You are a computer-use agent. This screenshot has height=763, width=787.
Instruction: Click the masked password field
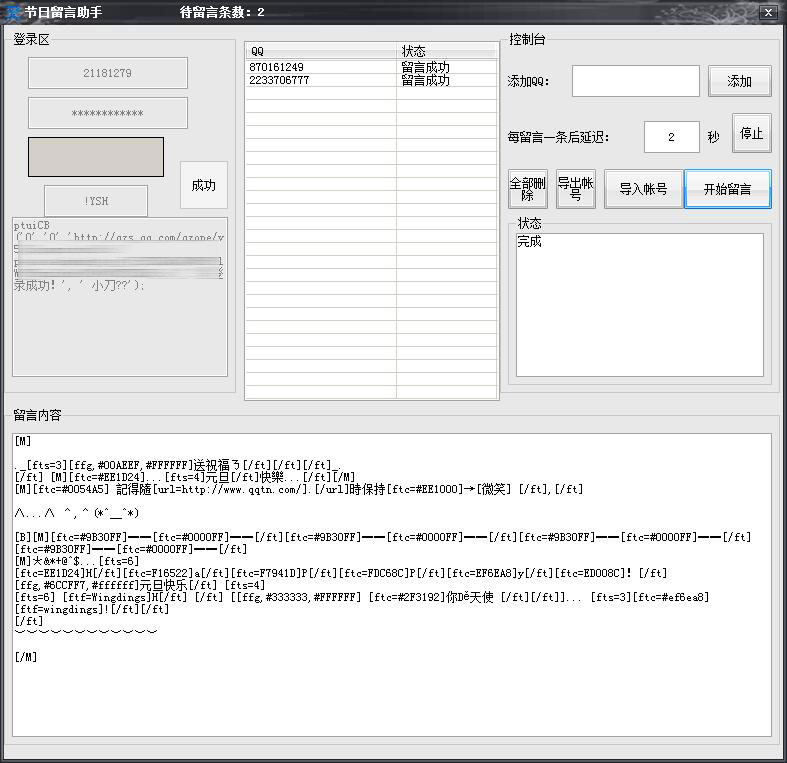pos(108,113)
